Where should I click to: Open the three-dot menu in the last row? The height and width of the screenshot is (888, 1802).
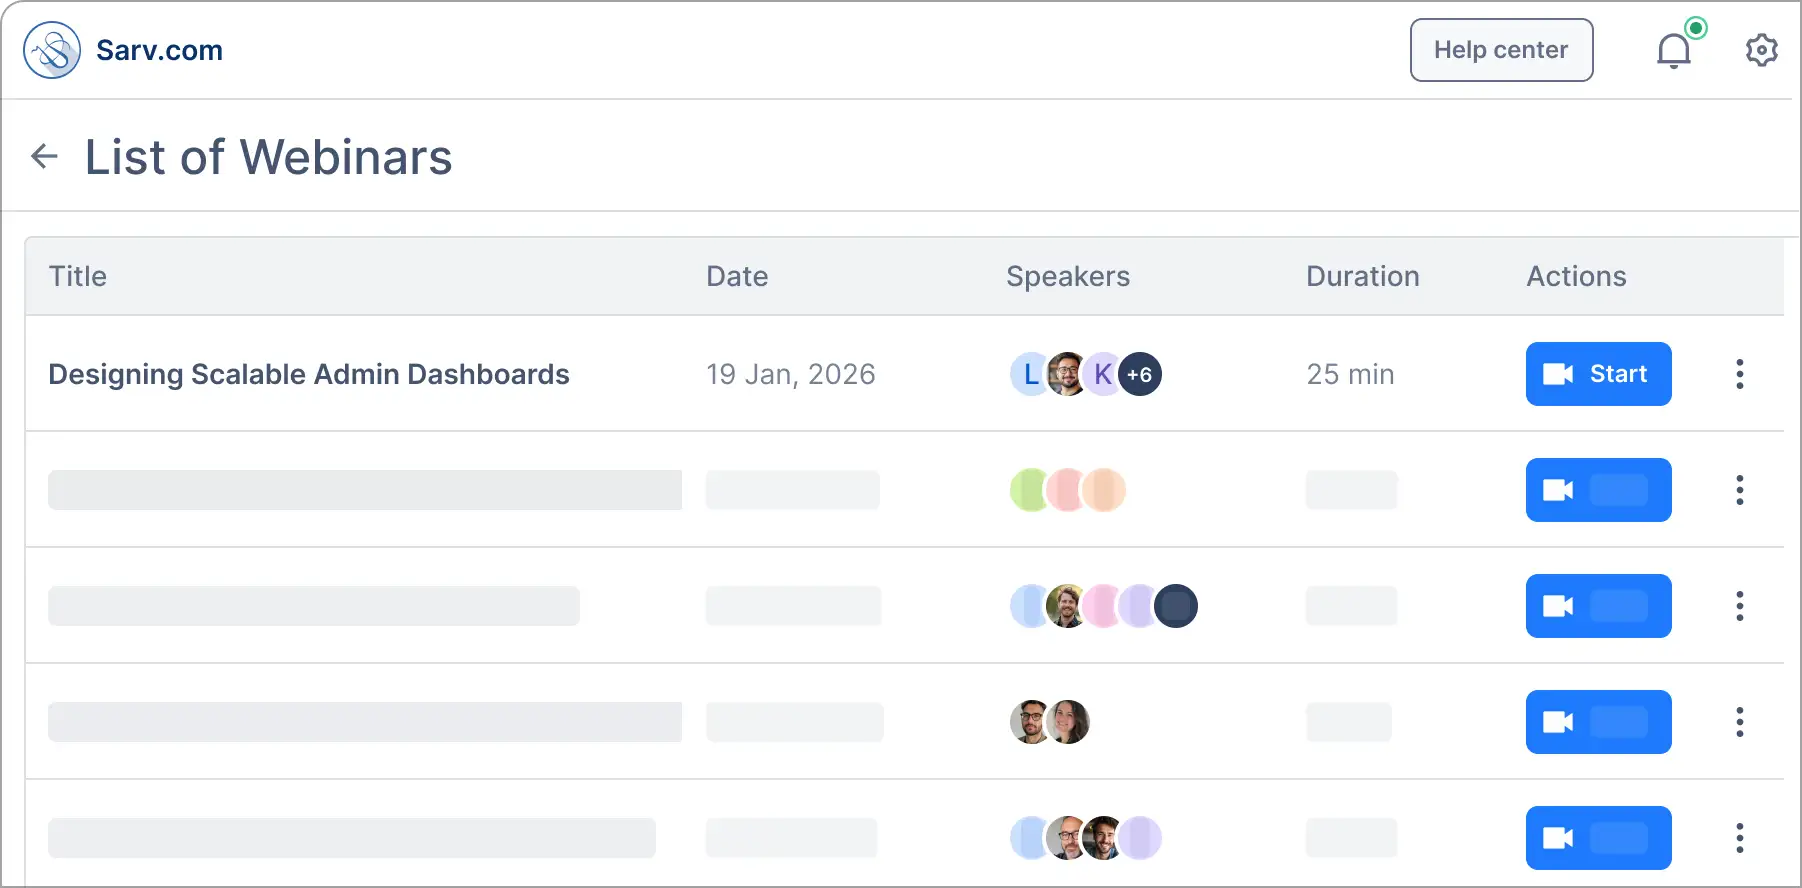point(1740,838)
